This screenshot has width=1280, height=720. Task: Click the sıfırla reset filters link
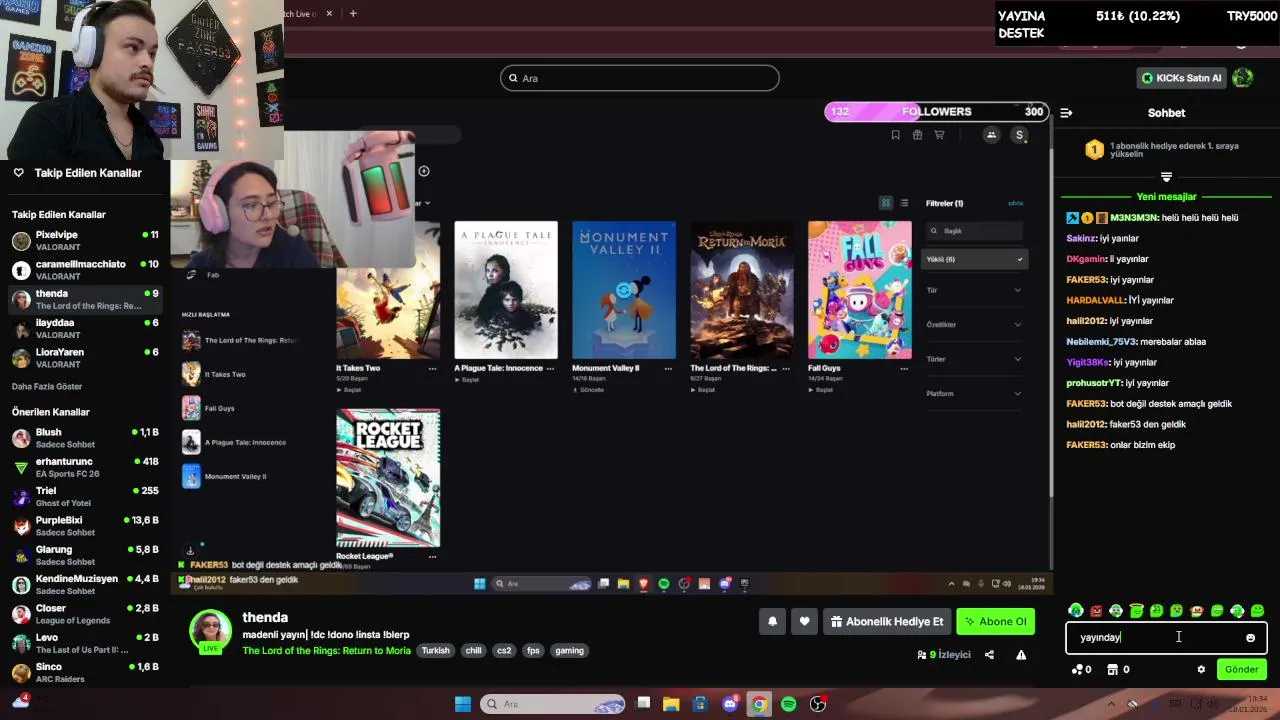(x=1016, y=203)
